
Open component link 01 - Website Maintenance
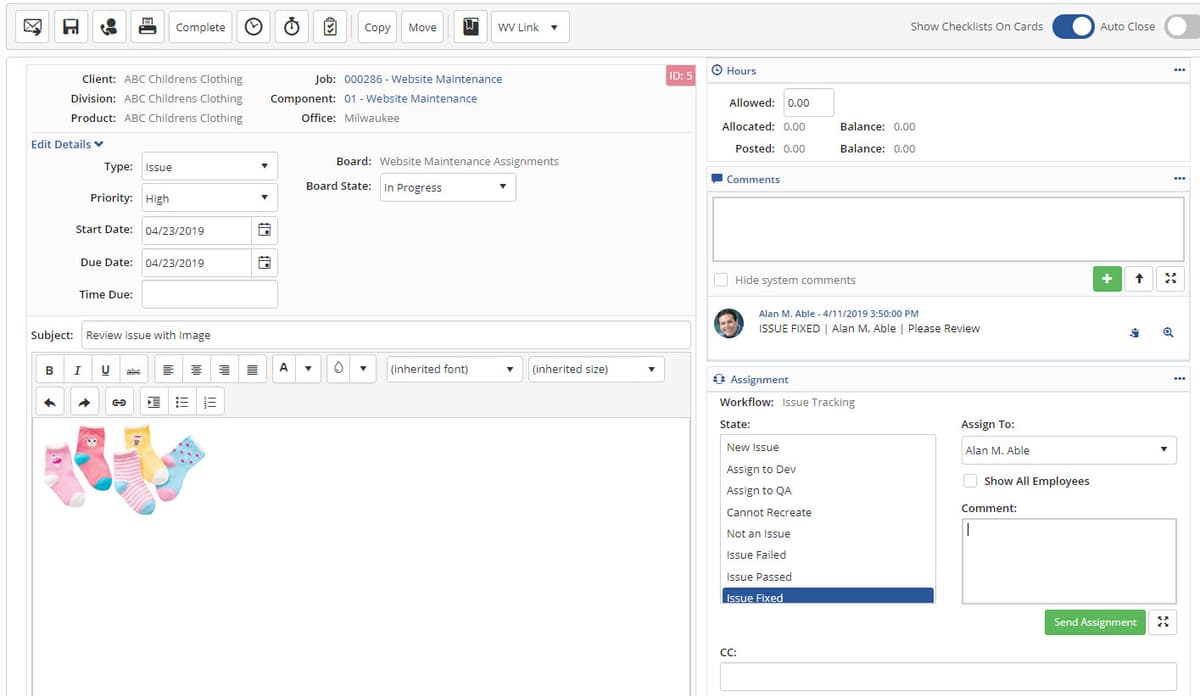coord(410,99)
